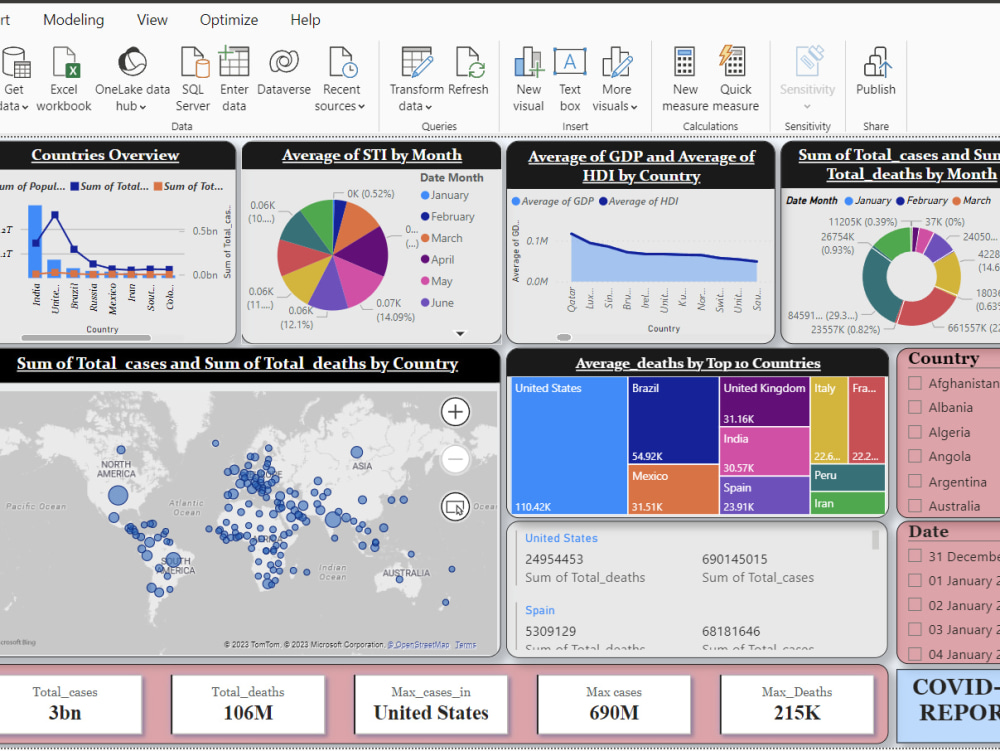The height and width of the screenshot is (751, 1000).
Task: Switch to the Help tab
Action: (x=305, y=19)
